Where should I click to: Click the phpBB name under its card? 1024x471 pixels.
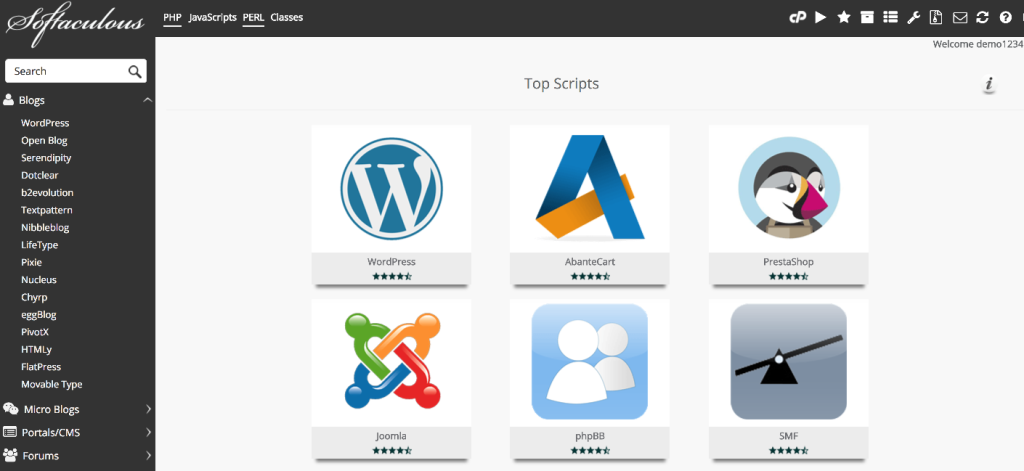[x=590, y=436]
